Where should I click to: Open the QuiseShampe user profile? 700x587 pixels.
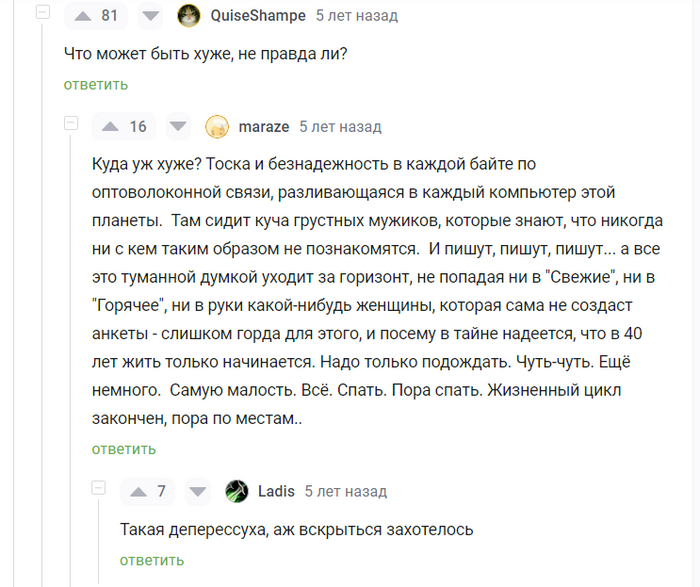[x=258, y=16]
